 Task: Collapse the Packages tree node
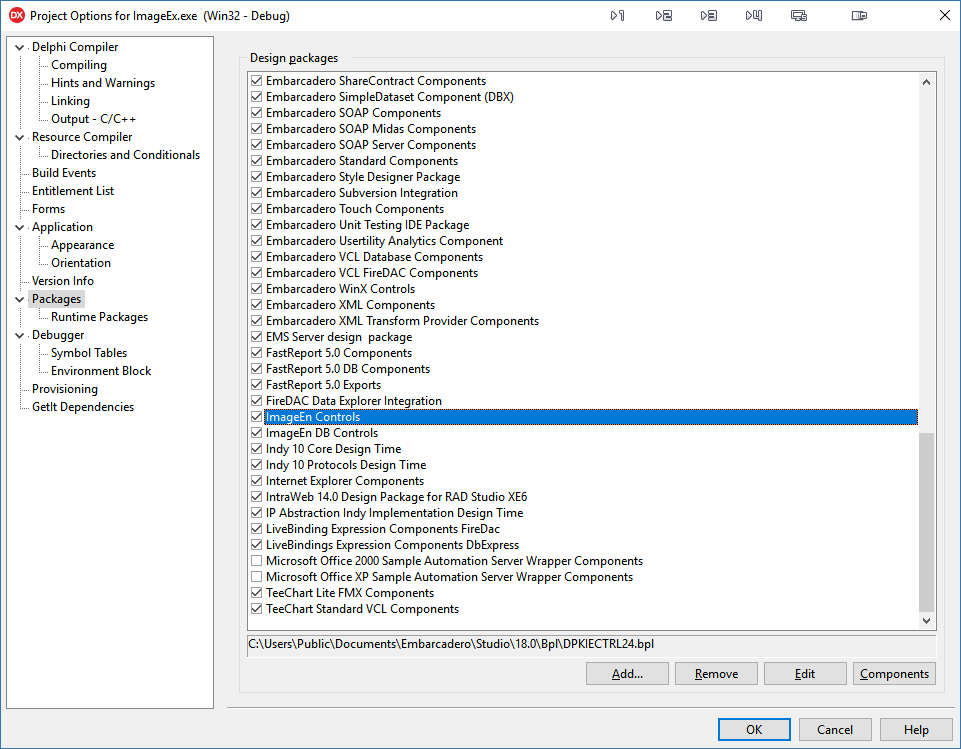(x=20, y=299)
